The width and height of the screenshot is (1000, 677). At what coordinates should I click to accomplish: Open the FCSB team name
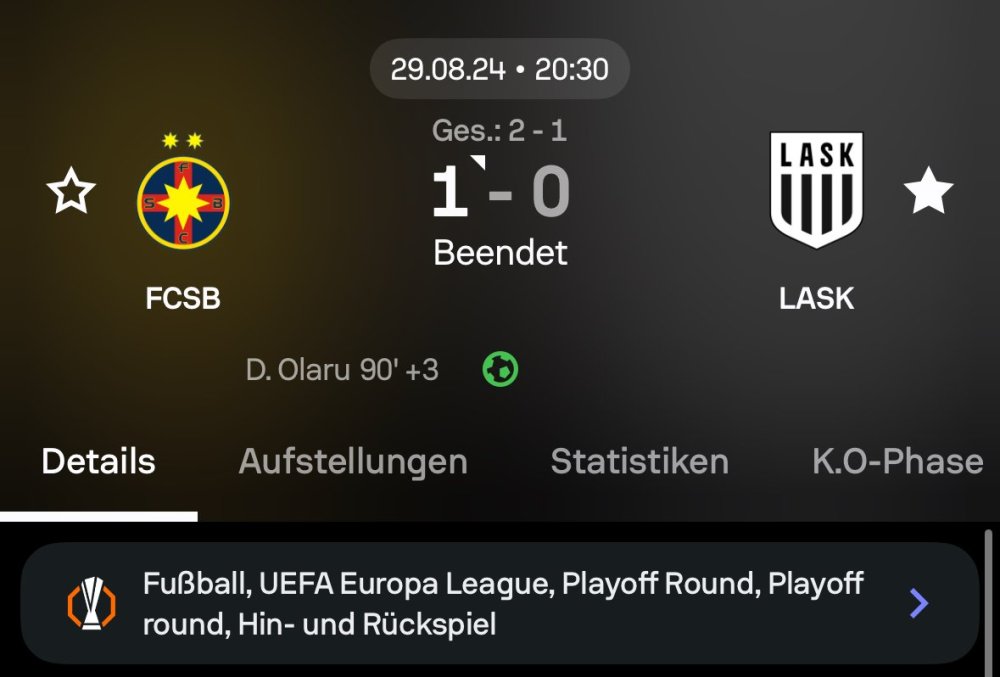[x=183, y=298]
